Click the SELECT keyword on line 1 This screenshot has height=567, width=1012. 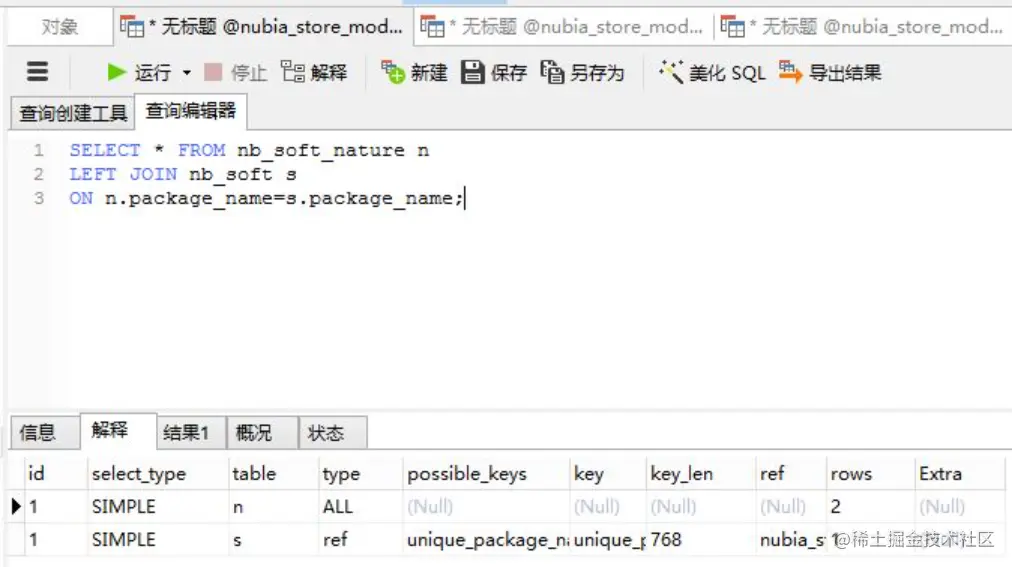105,150
